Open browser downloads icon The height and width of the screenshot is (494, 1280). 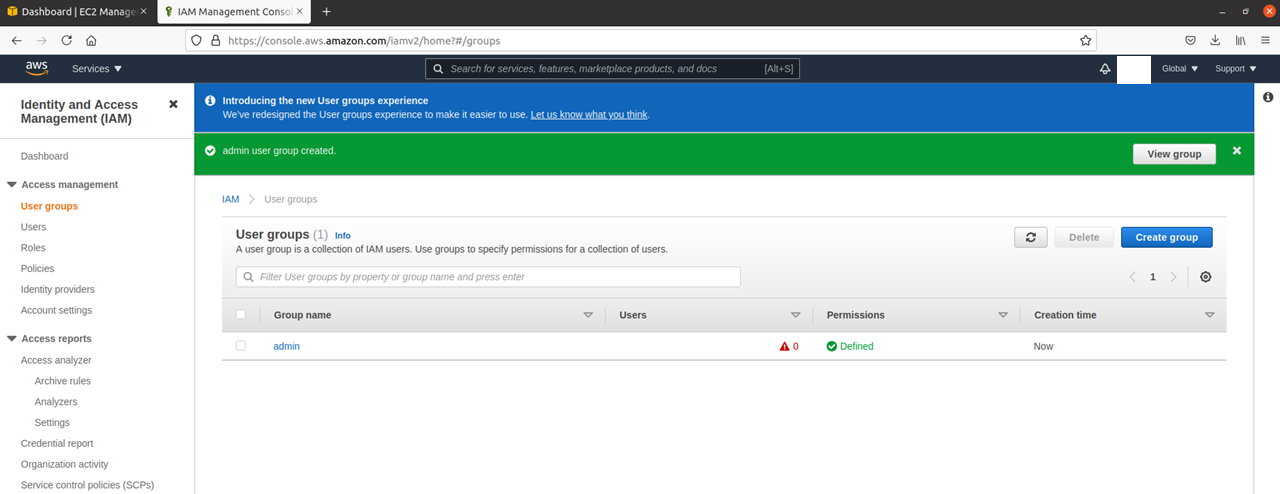(1215, 41)
